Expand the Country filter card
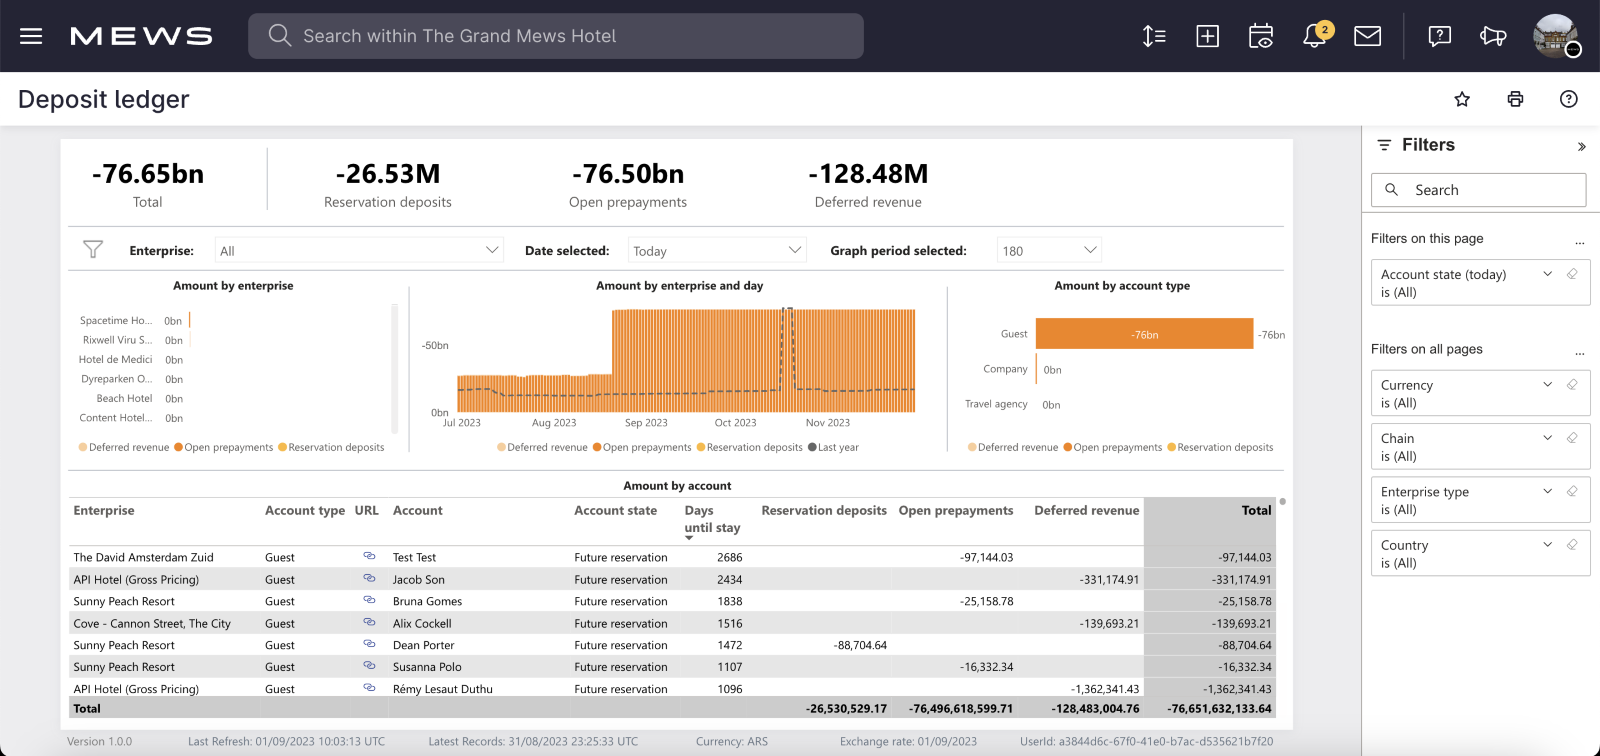Image resolution: width=1600 pixels, height=756 pixels. coord(1547,545)
